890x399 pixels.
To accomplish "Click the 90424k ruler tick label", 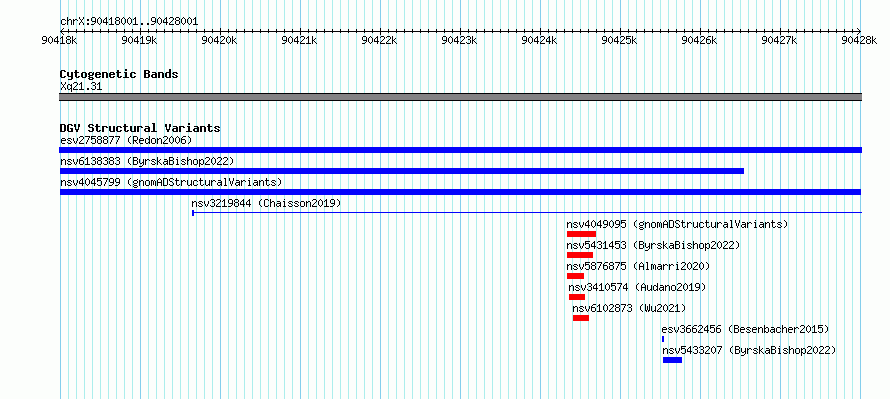I will pos(540,40).
